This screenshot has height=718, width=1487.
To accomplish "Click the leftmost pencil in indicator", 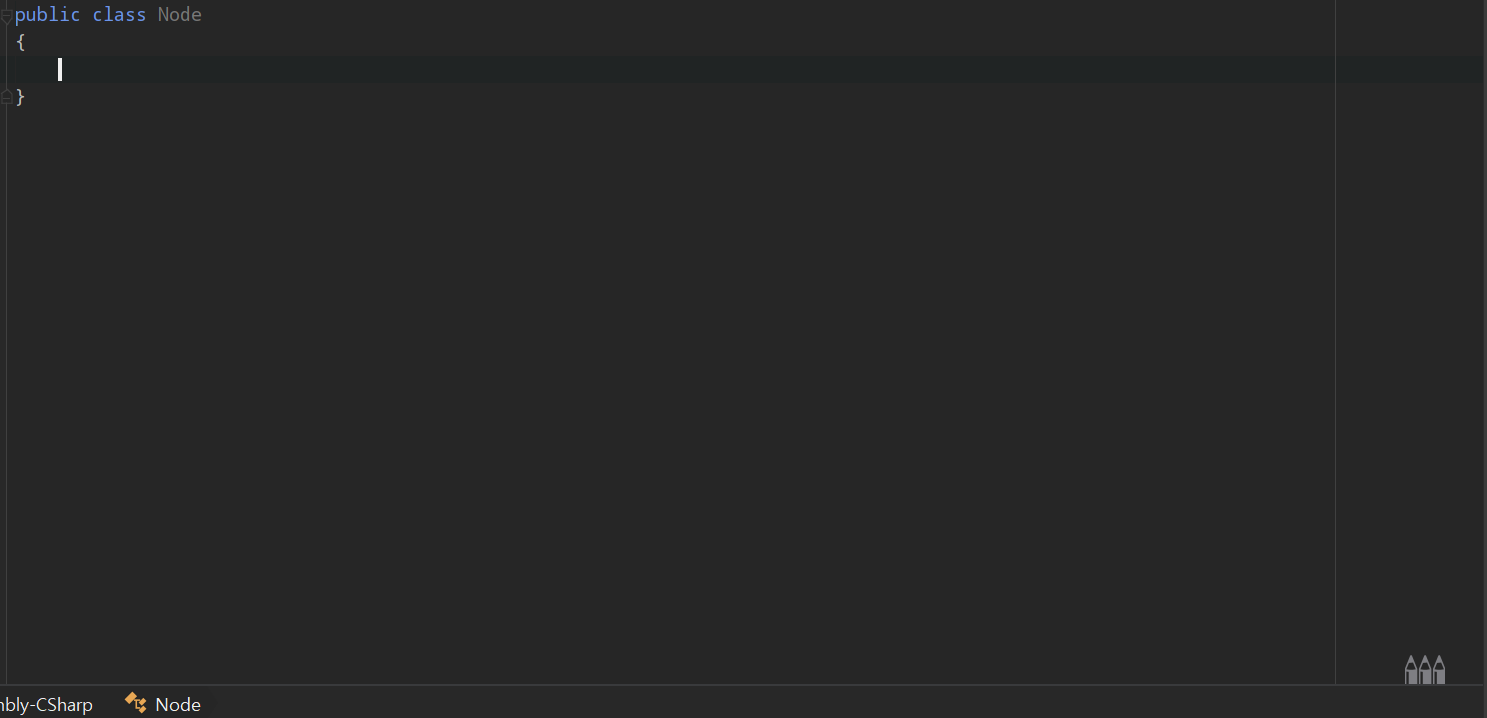I will click(1411, 669).
